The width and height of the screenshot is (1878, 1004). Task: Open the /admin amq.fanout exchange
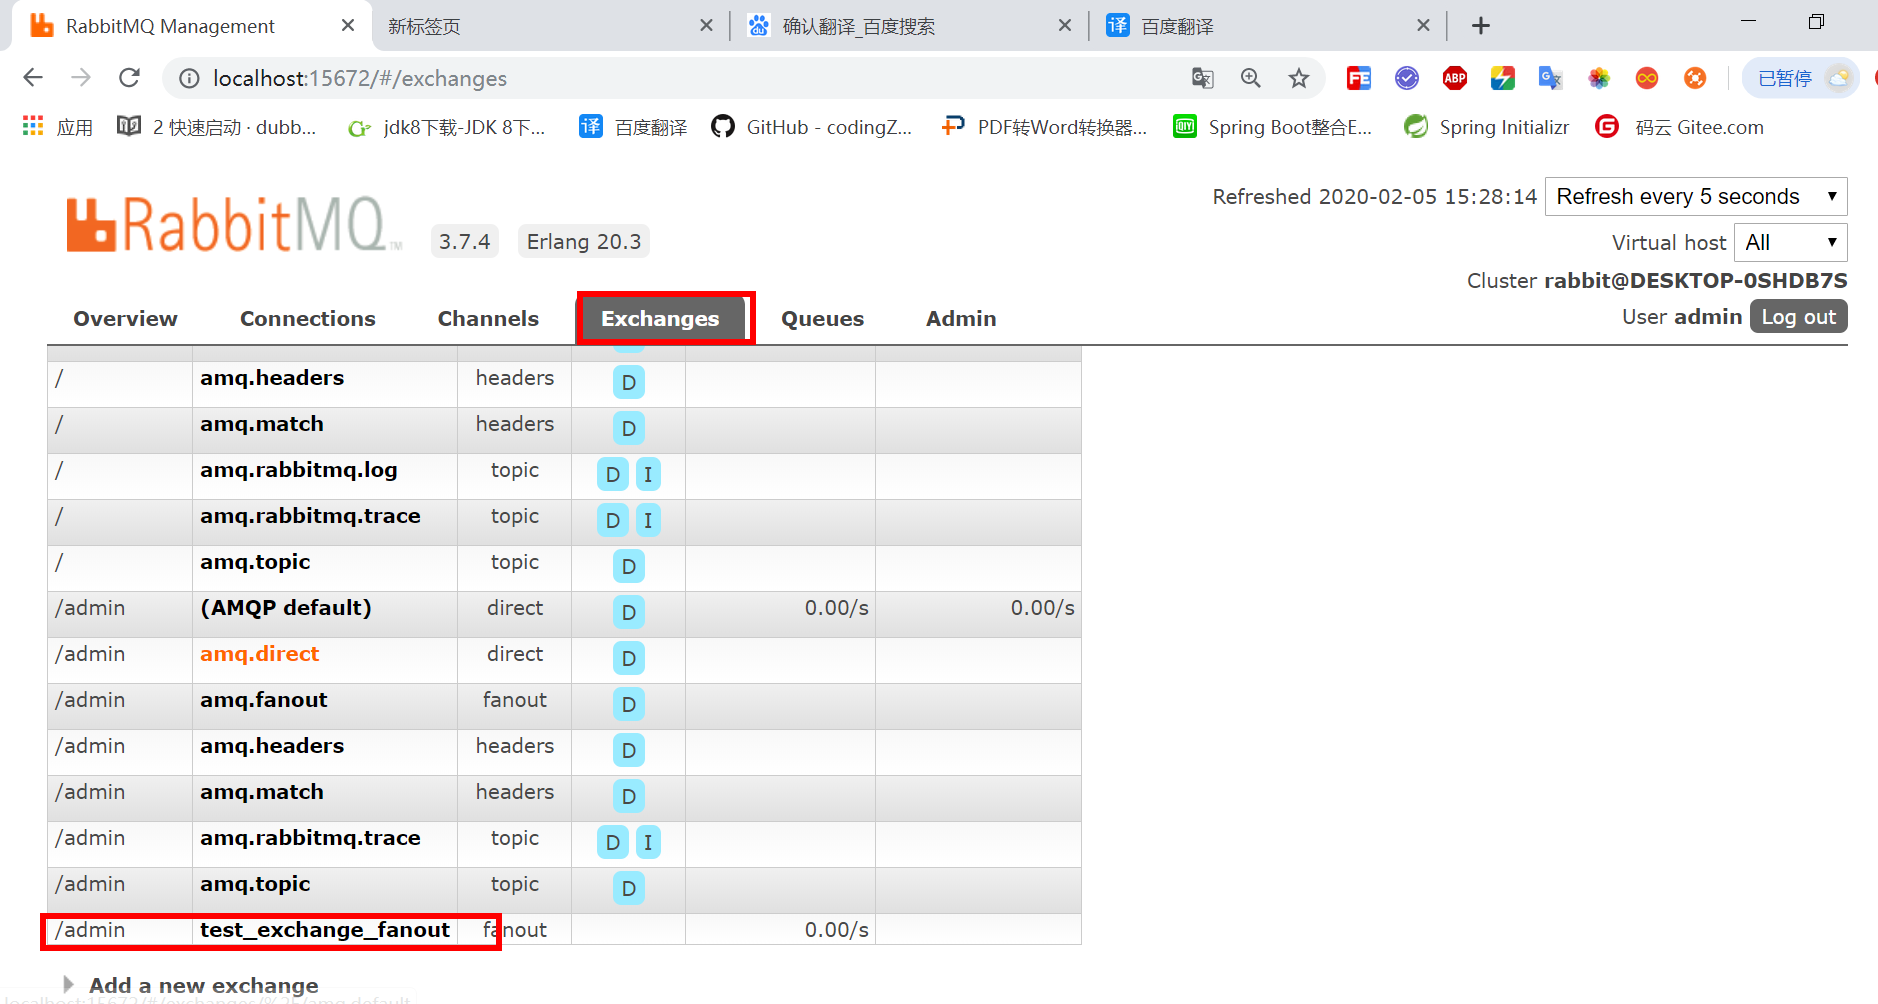263,700
